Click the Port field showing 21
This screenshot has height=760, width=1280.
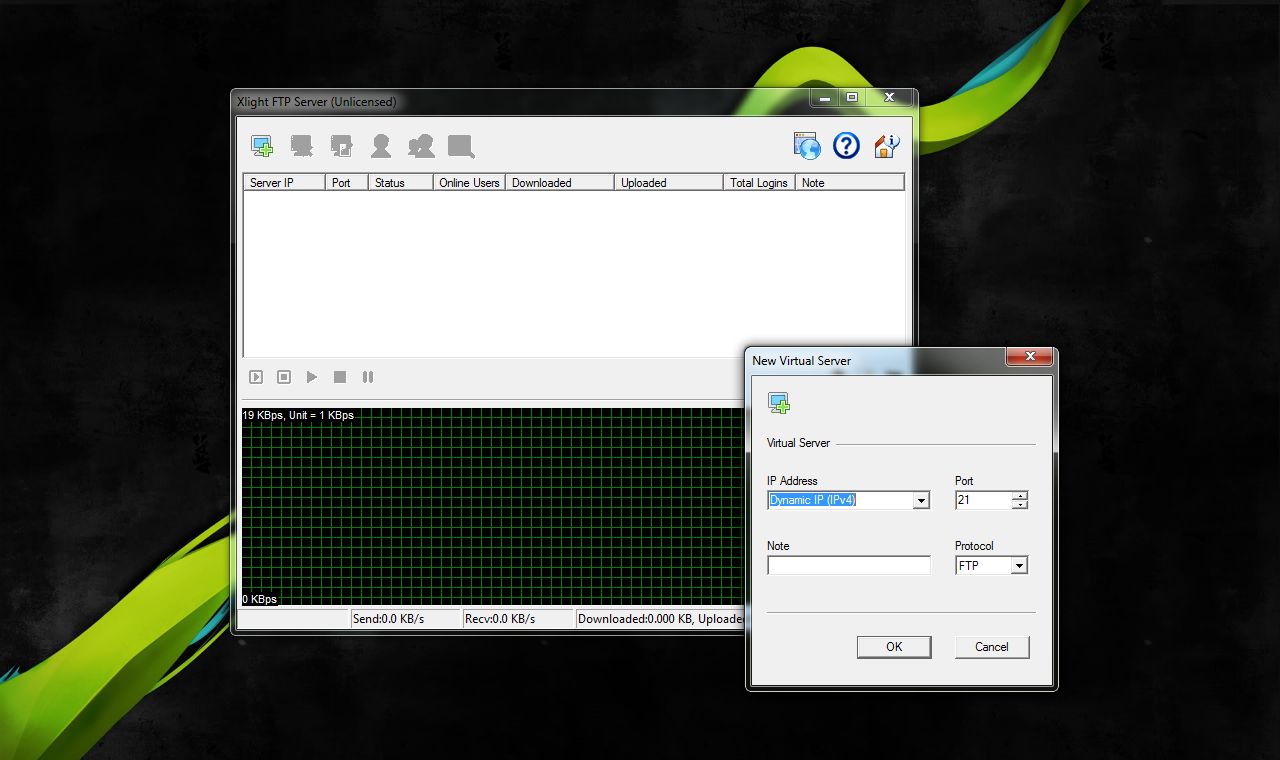point(983,500)
